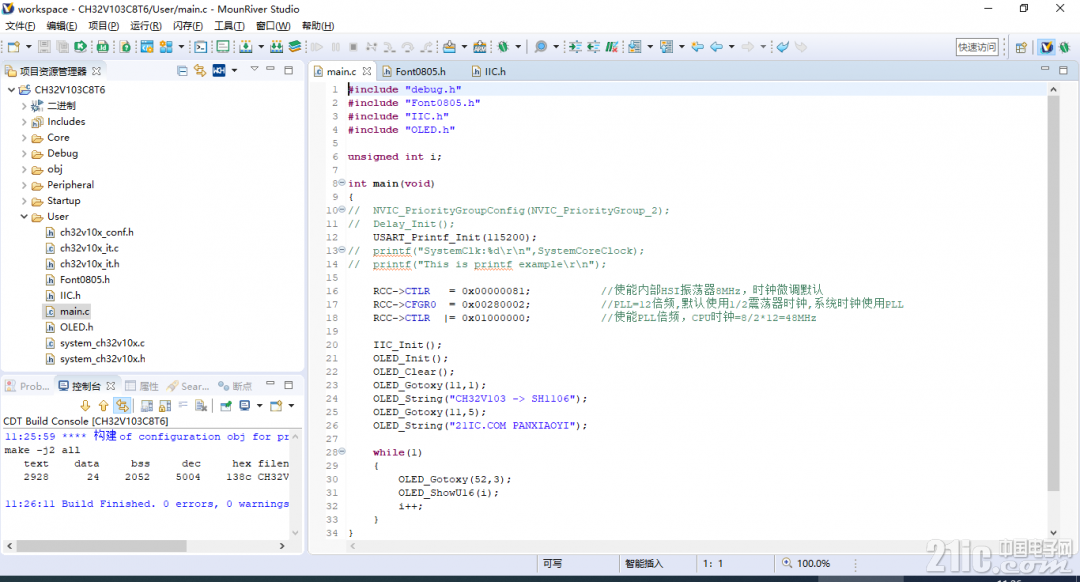Open the Display Selected Console dropdown arrow
Image resolution: width=1080 pixels, height=582 pixels.
(260, 406)
